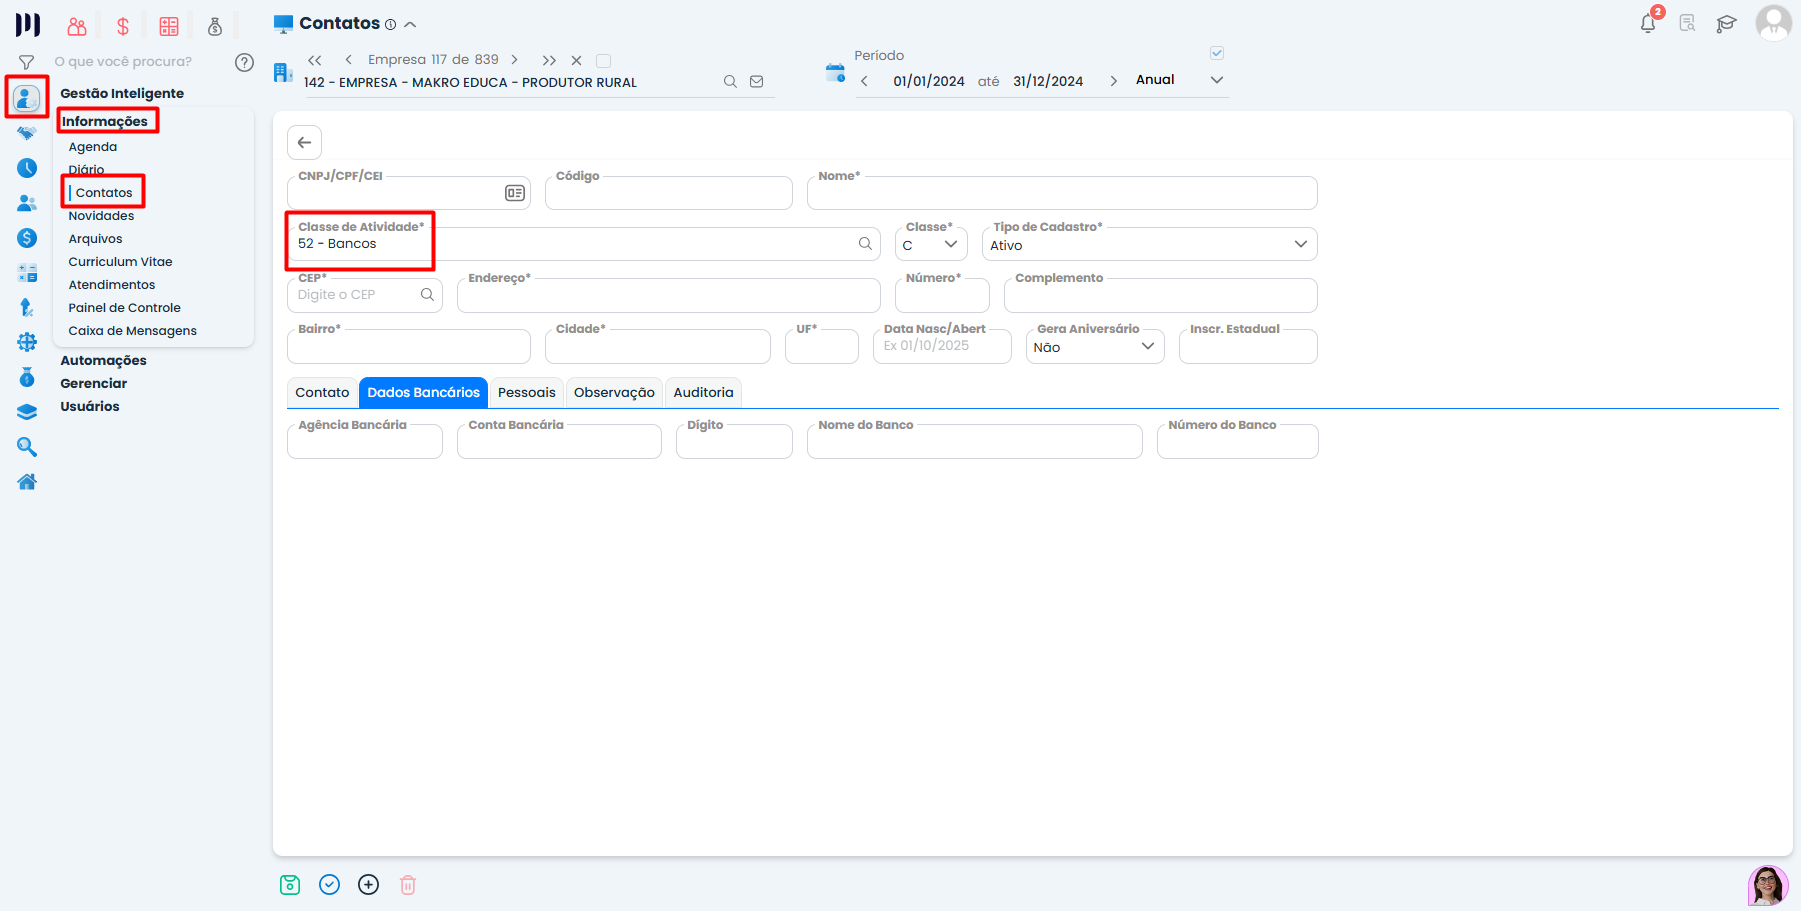The height and width of the screenshot is (911, 1801).
Task: Click the add new record plus icon
Action: (369, 885)
